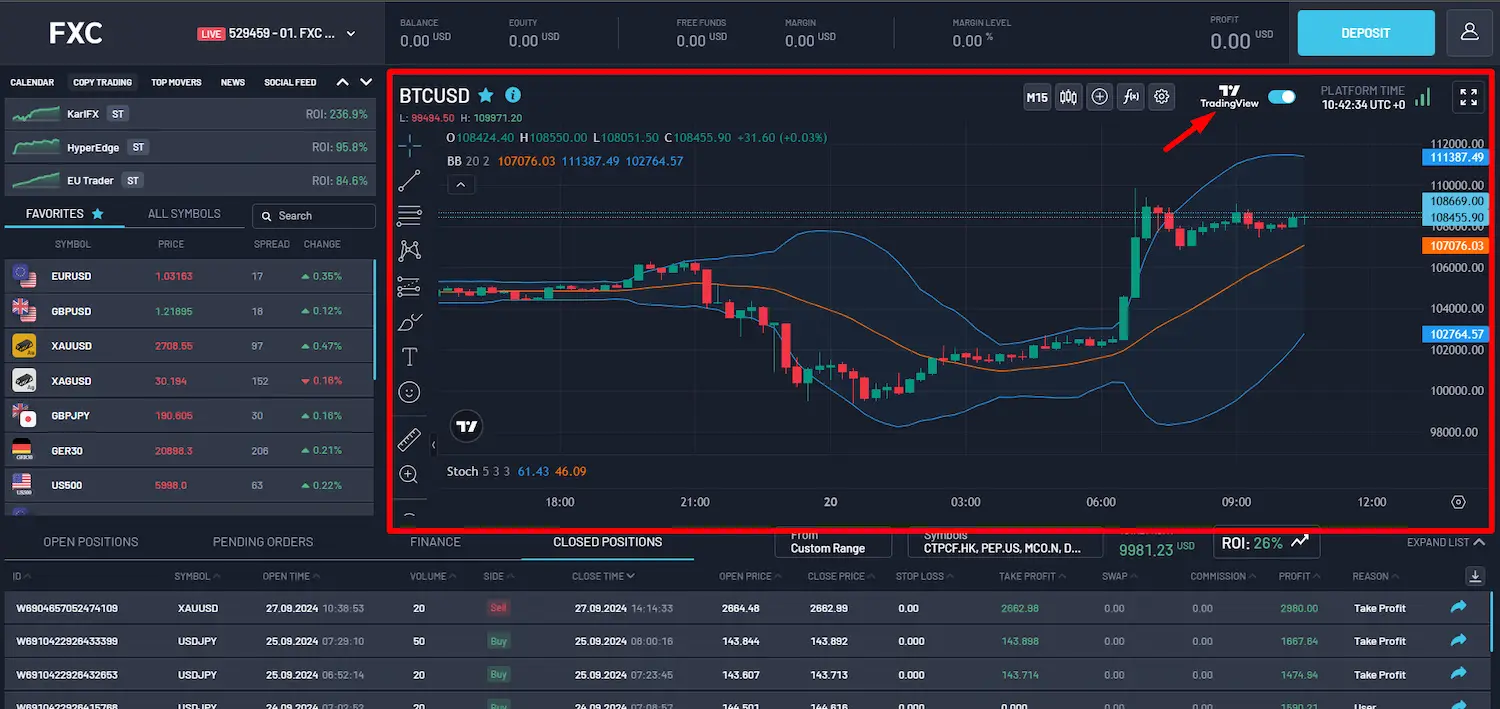Switch to the ALL SYMBOLS tab
Screen dimensions: 1500x709
coord(186,213)
